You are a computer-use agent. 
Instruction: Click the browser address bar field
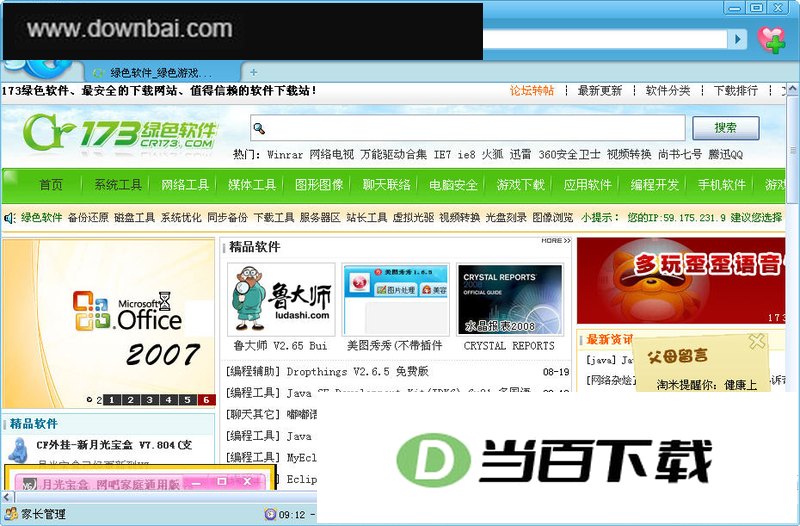(x=605, y=39)
